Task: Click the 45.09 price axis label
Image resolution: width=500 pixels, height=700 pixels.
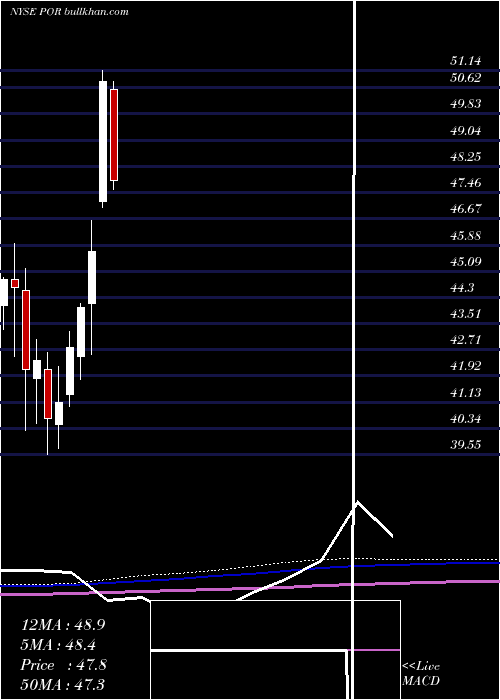Action: pos(466,261)
